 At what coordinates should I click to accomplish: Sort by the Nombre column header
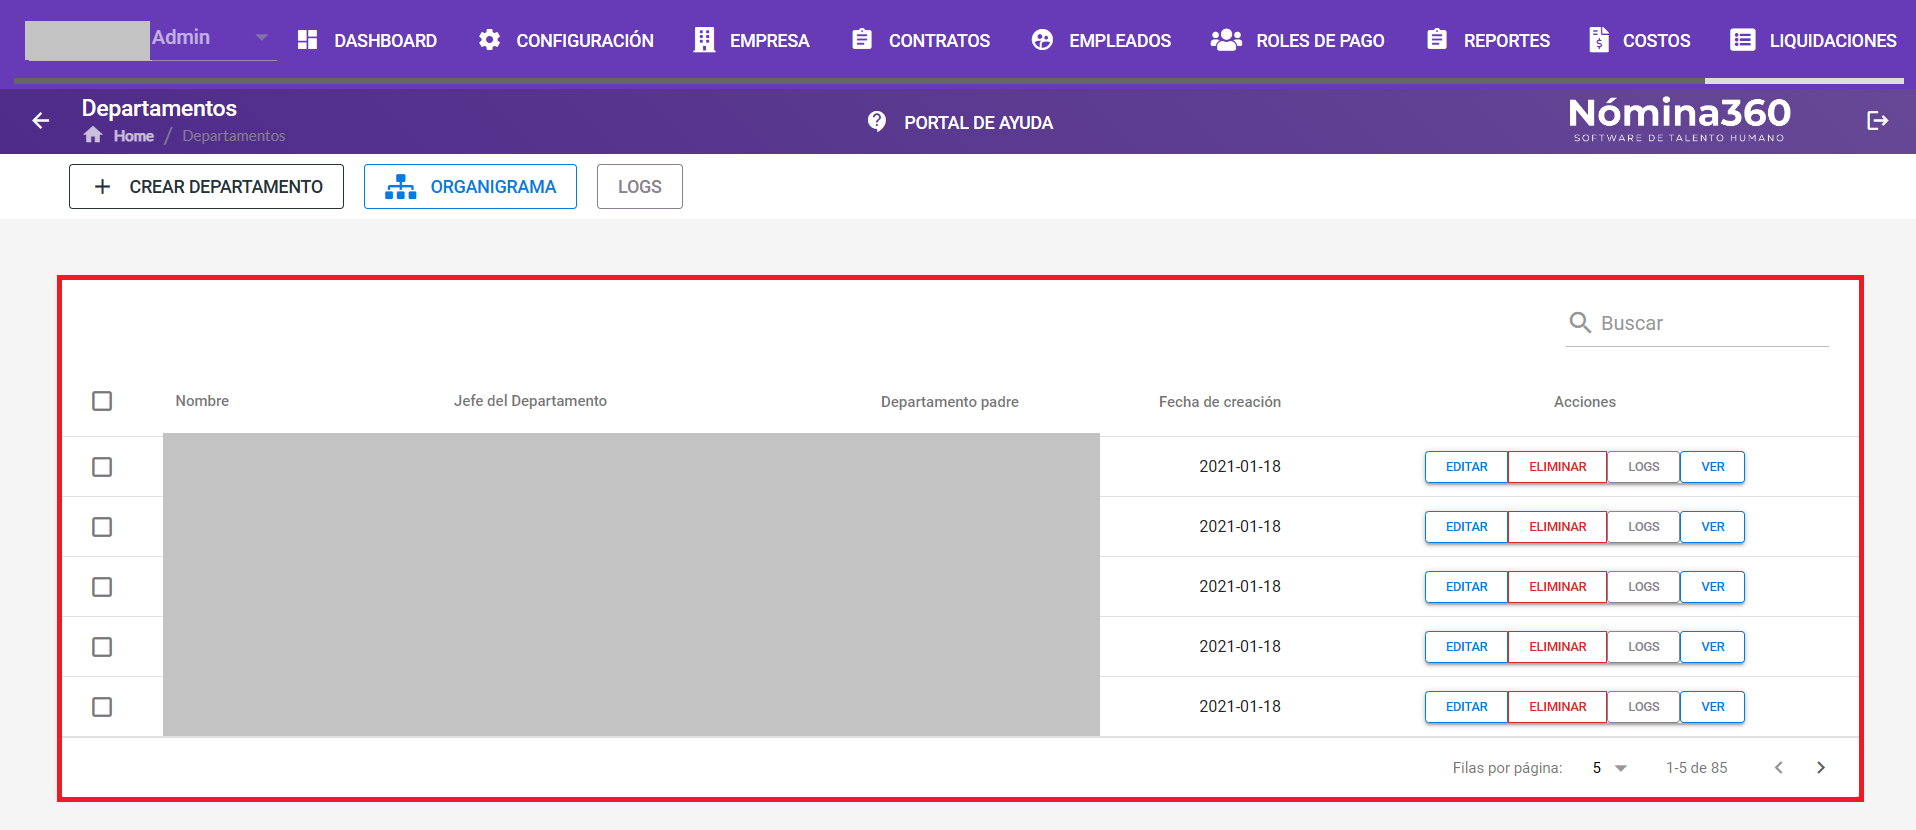202,401
